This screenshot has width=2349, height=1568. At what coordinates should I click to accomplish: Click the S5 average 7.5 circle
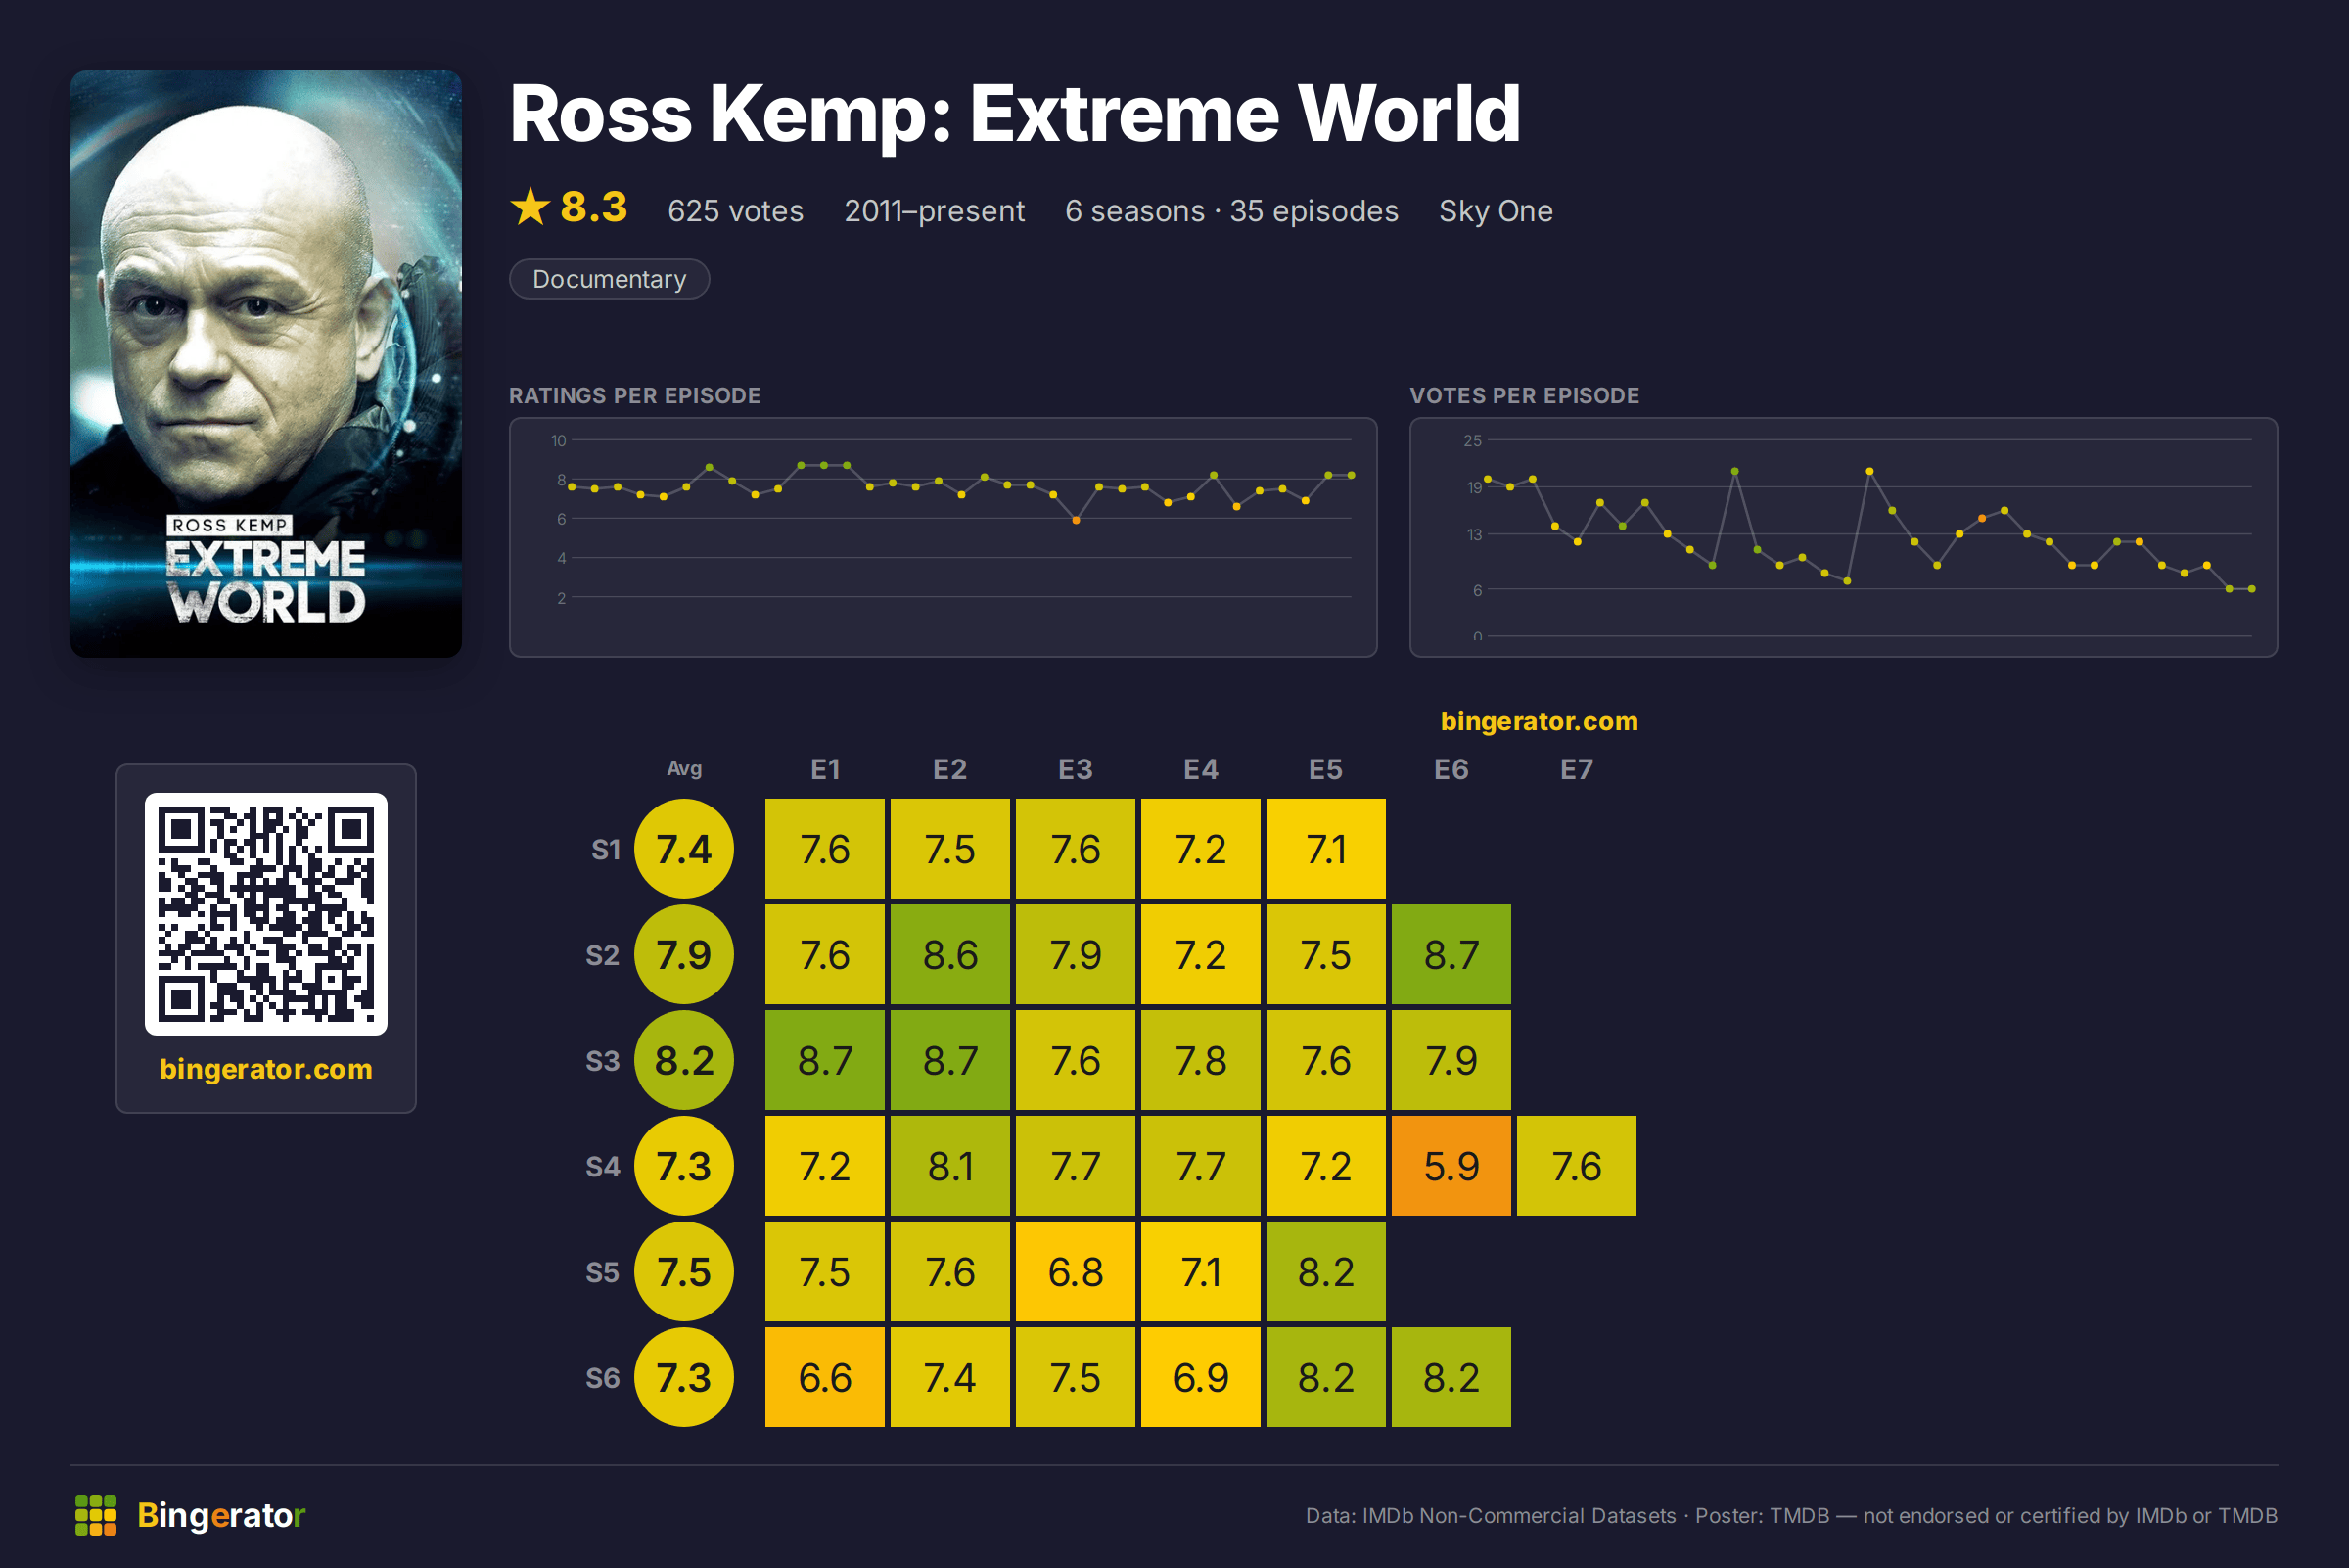pyautogui.click(x=684, y=1272)
